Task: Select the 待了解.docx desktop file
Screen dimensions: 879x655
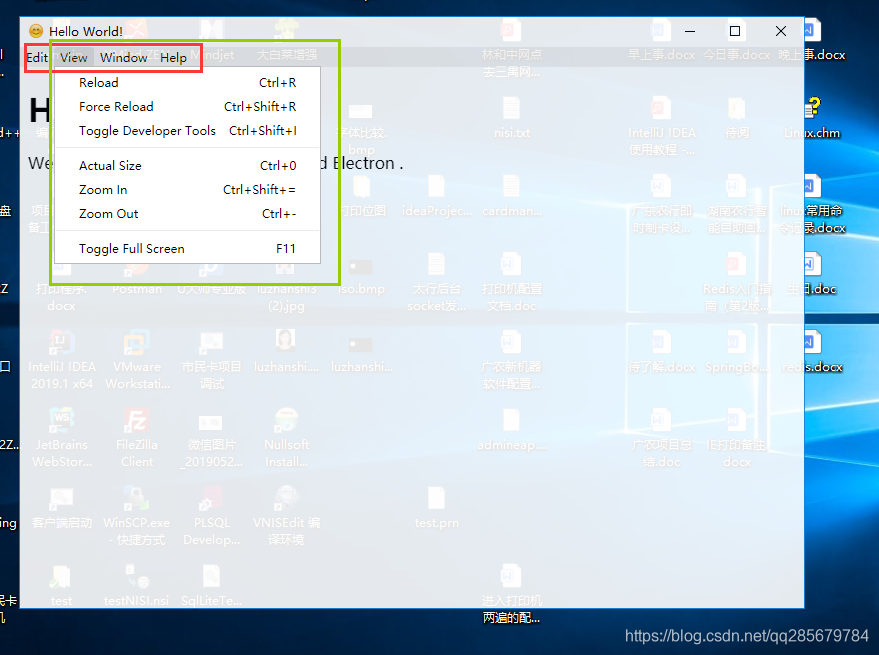Action: pyautogui.click(x=661, y=350)
